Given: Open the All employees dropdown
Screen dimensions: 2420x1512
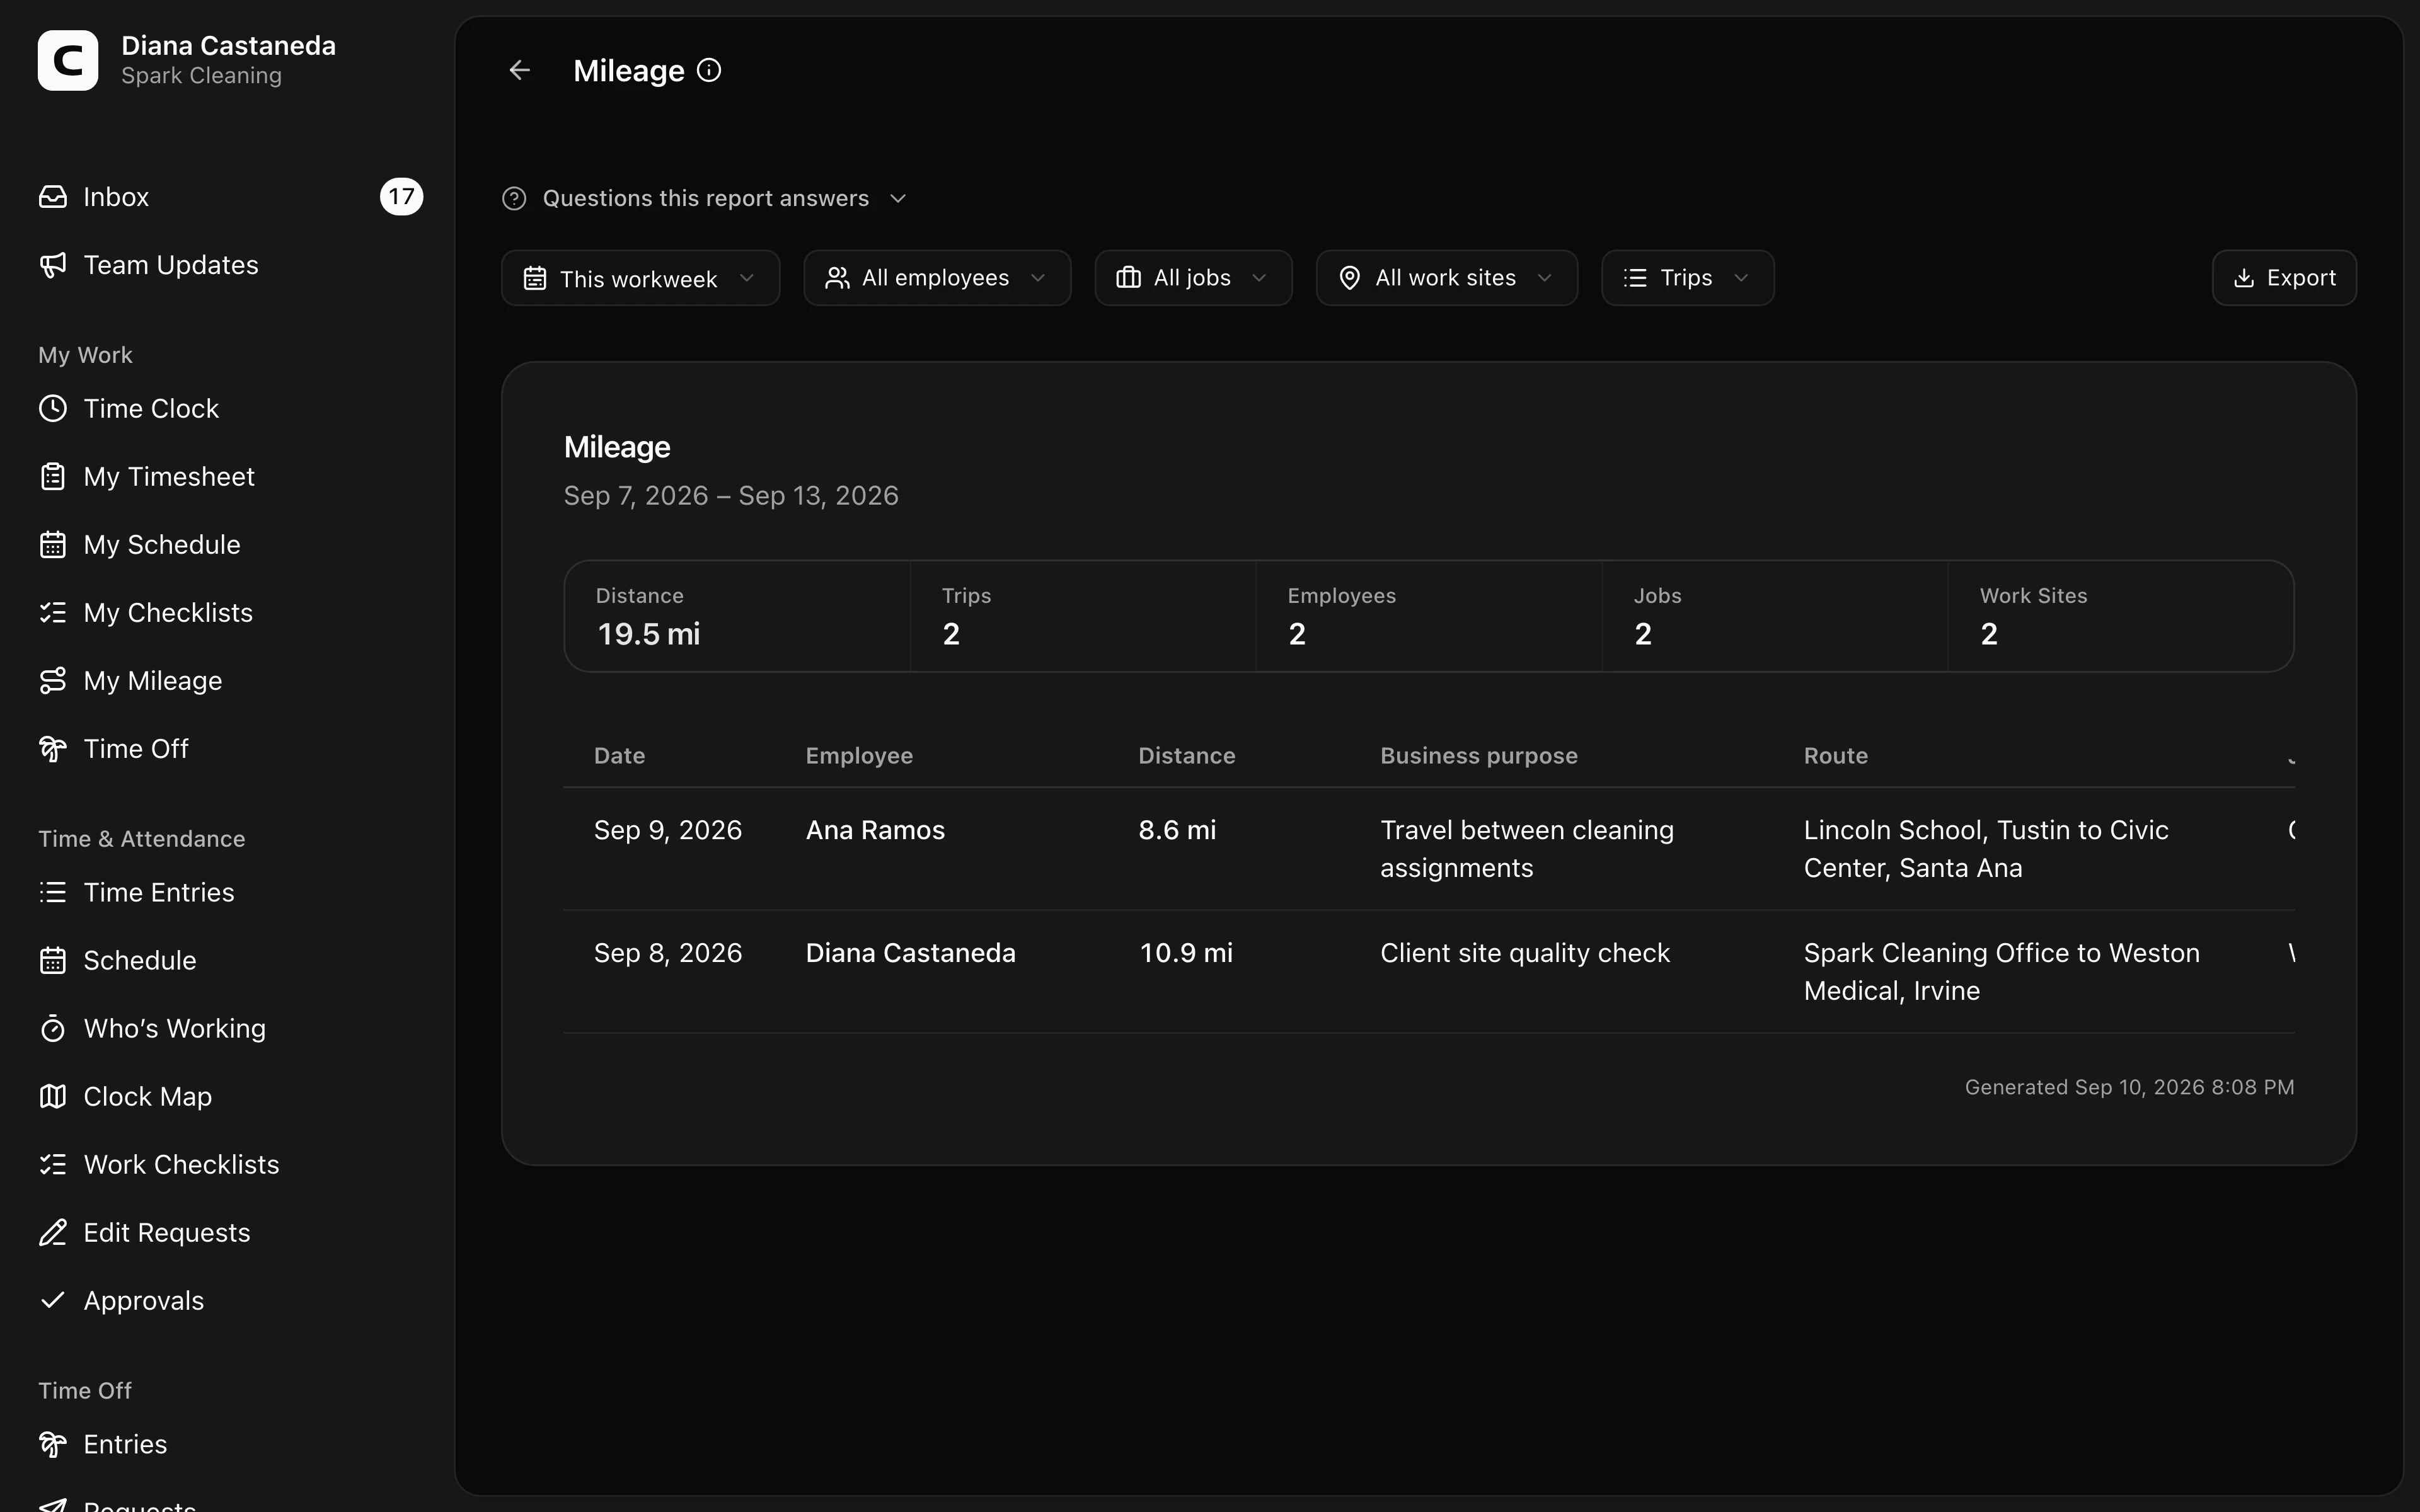Looking at the screenshot, I should click(937, 278).
